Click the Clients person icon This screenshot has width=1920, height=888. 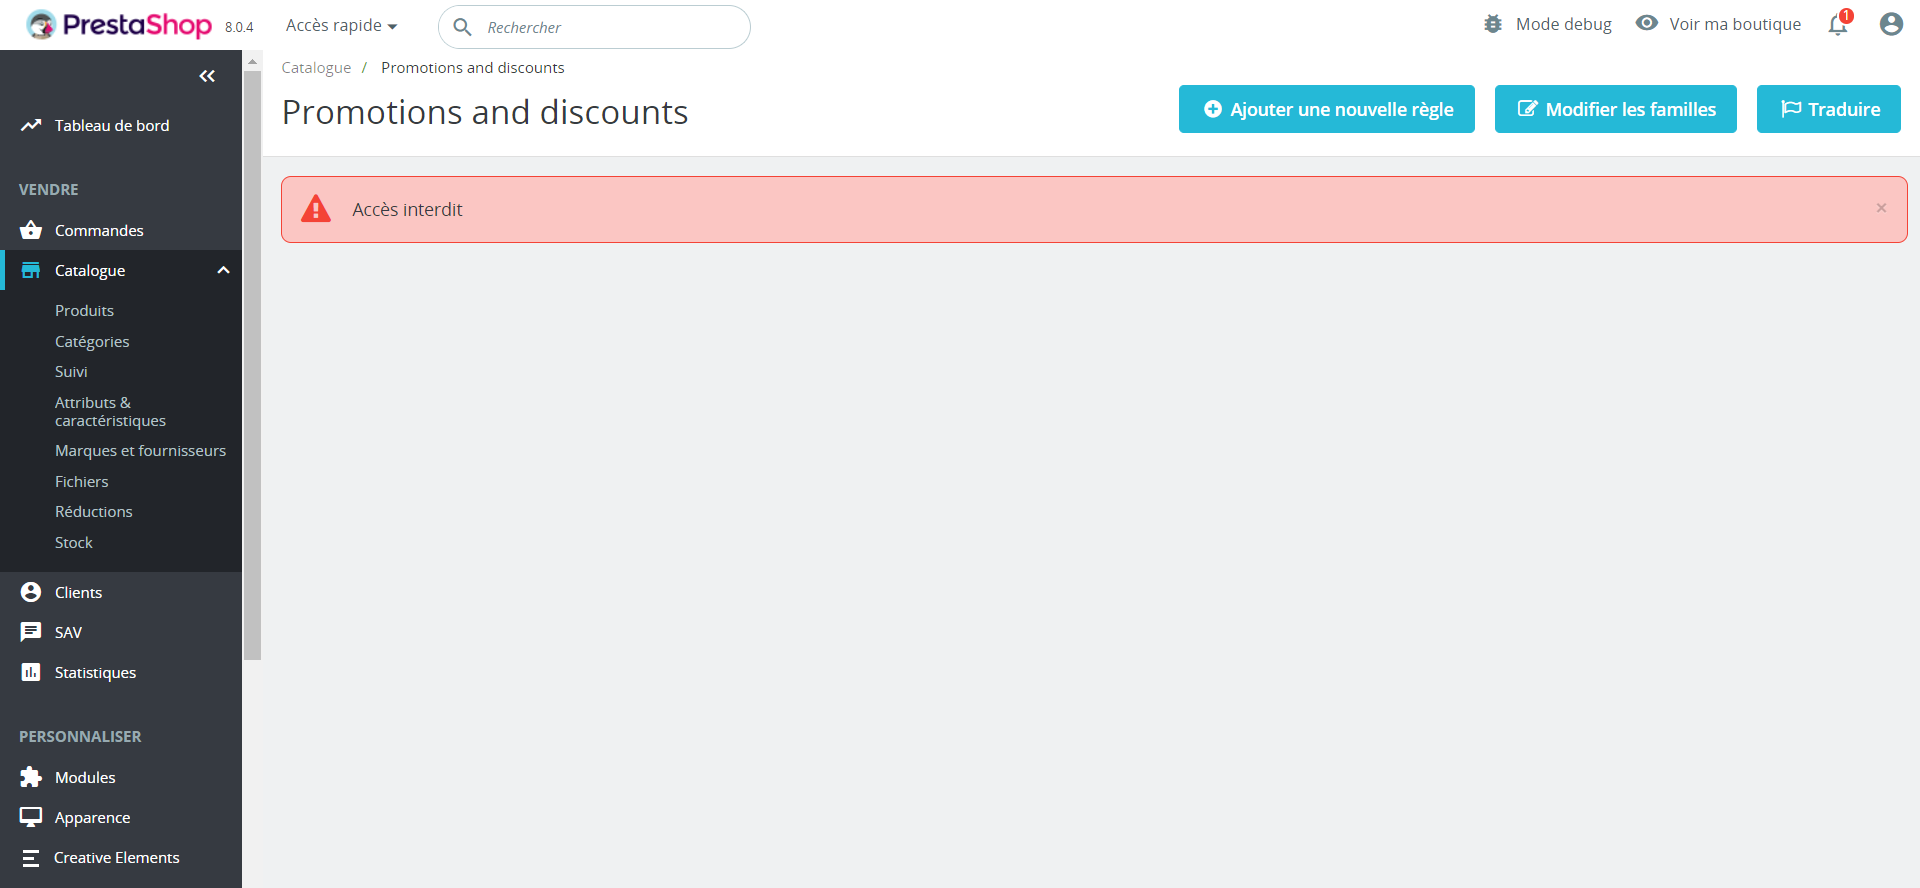(x=31, y=592)
